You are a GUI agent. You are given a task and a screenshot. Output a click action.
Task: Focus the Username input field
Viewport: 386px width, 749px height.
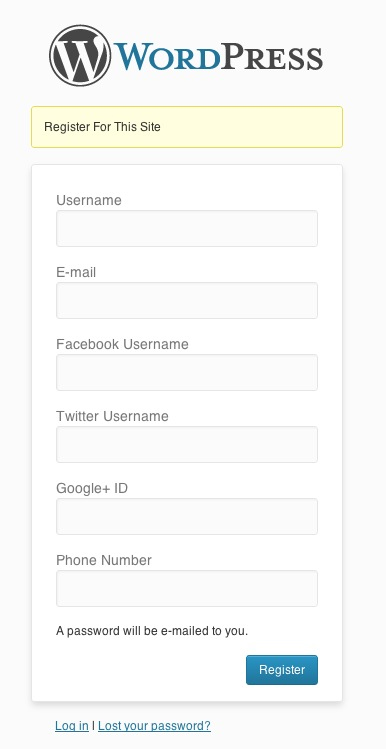pyautogui.click(x=187, y=228)
